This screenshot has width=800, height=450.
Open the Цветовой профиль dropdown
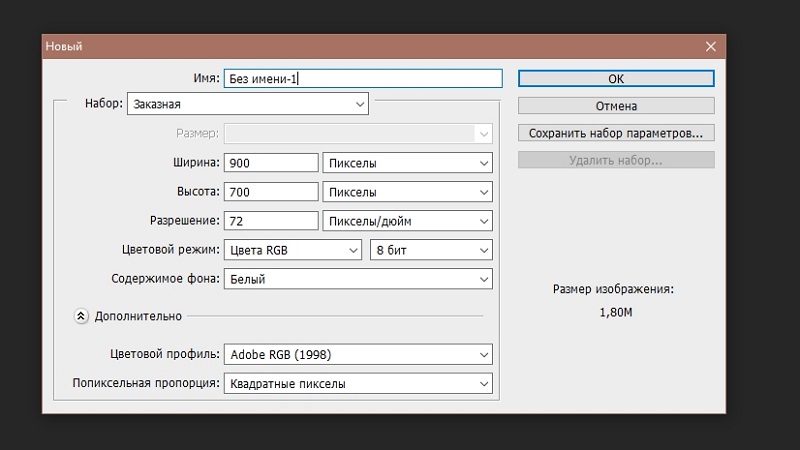coord(358,354)
